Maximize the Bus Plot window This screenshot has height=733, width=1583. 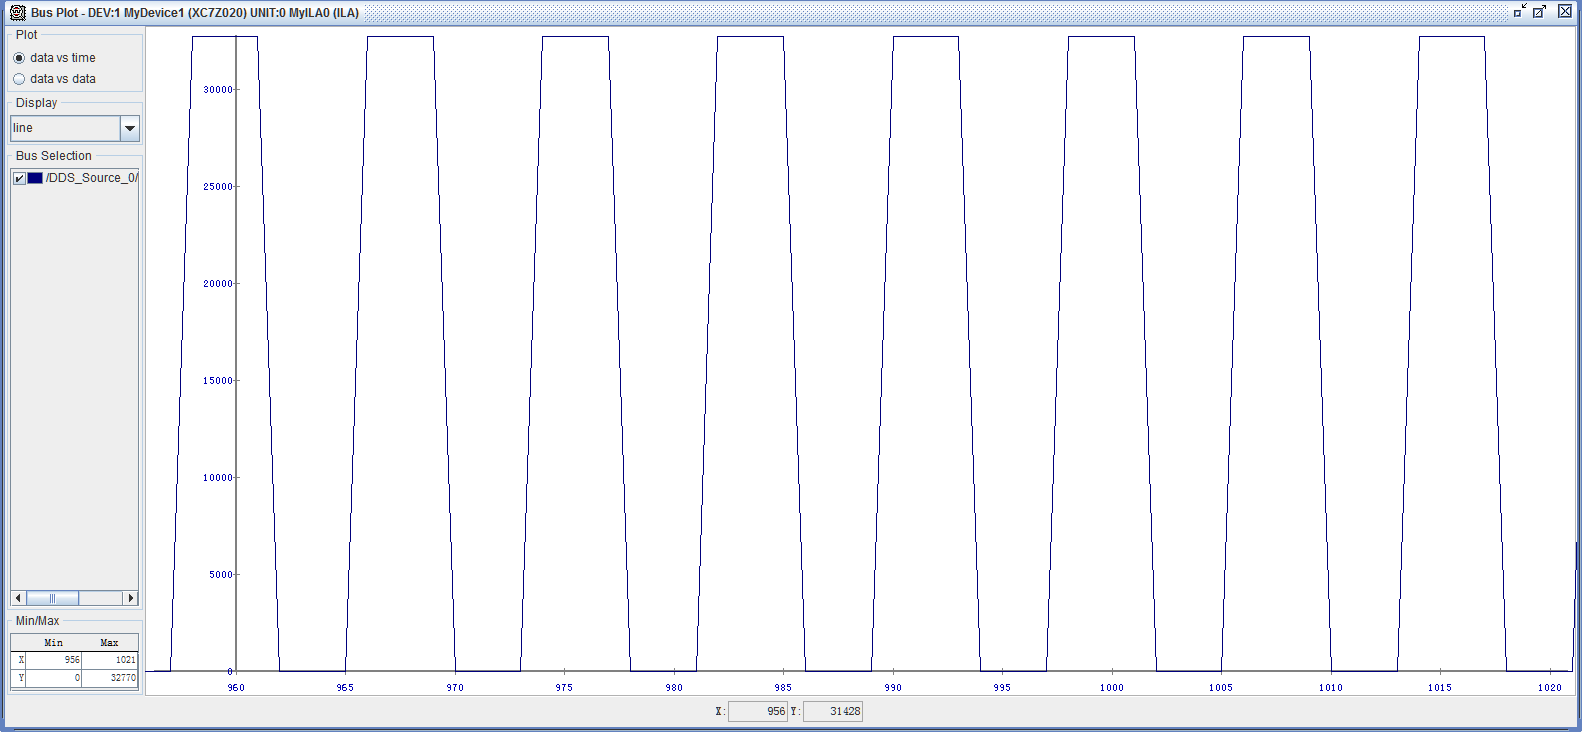[x=1540, y=11]
